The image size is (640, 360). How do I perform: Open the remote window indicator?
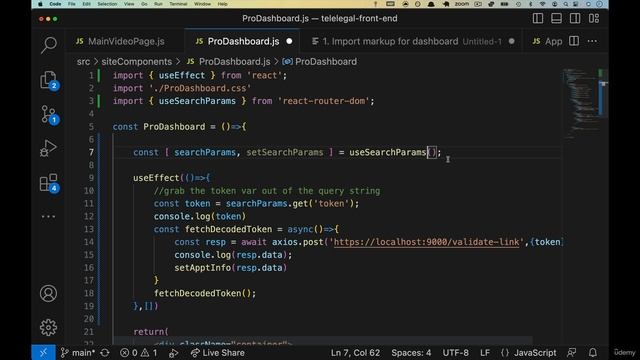(43, 353)
